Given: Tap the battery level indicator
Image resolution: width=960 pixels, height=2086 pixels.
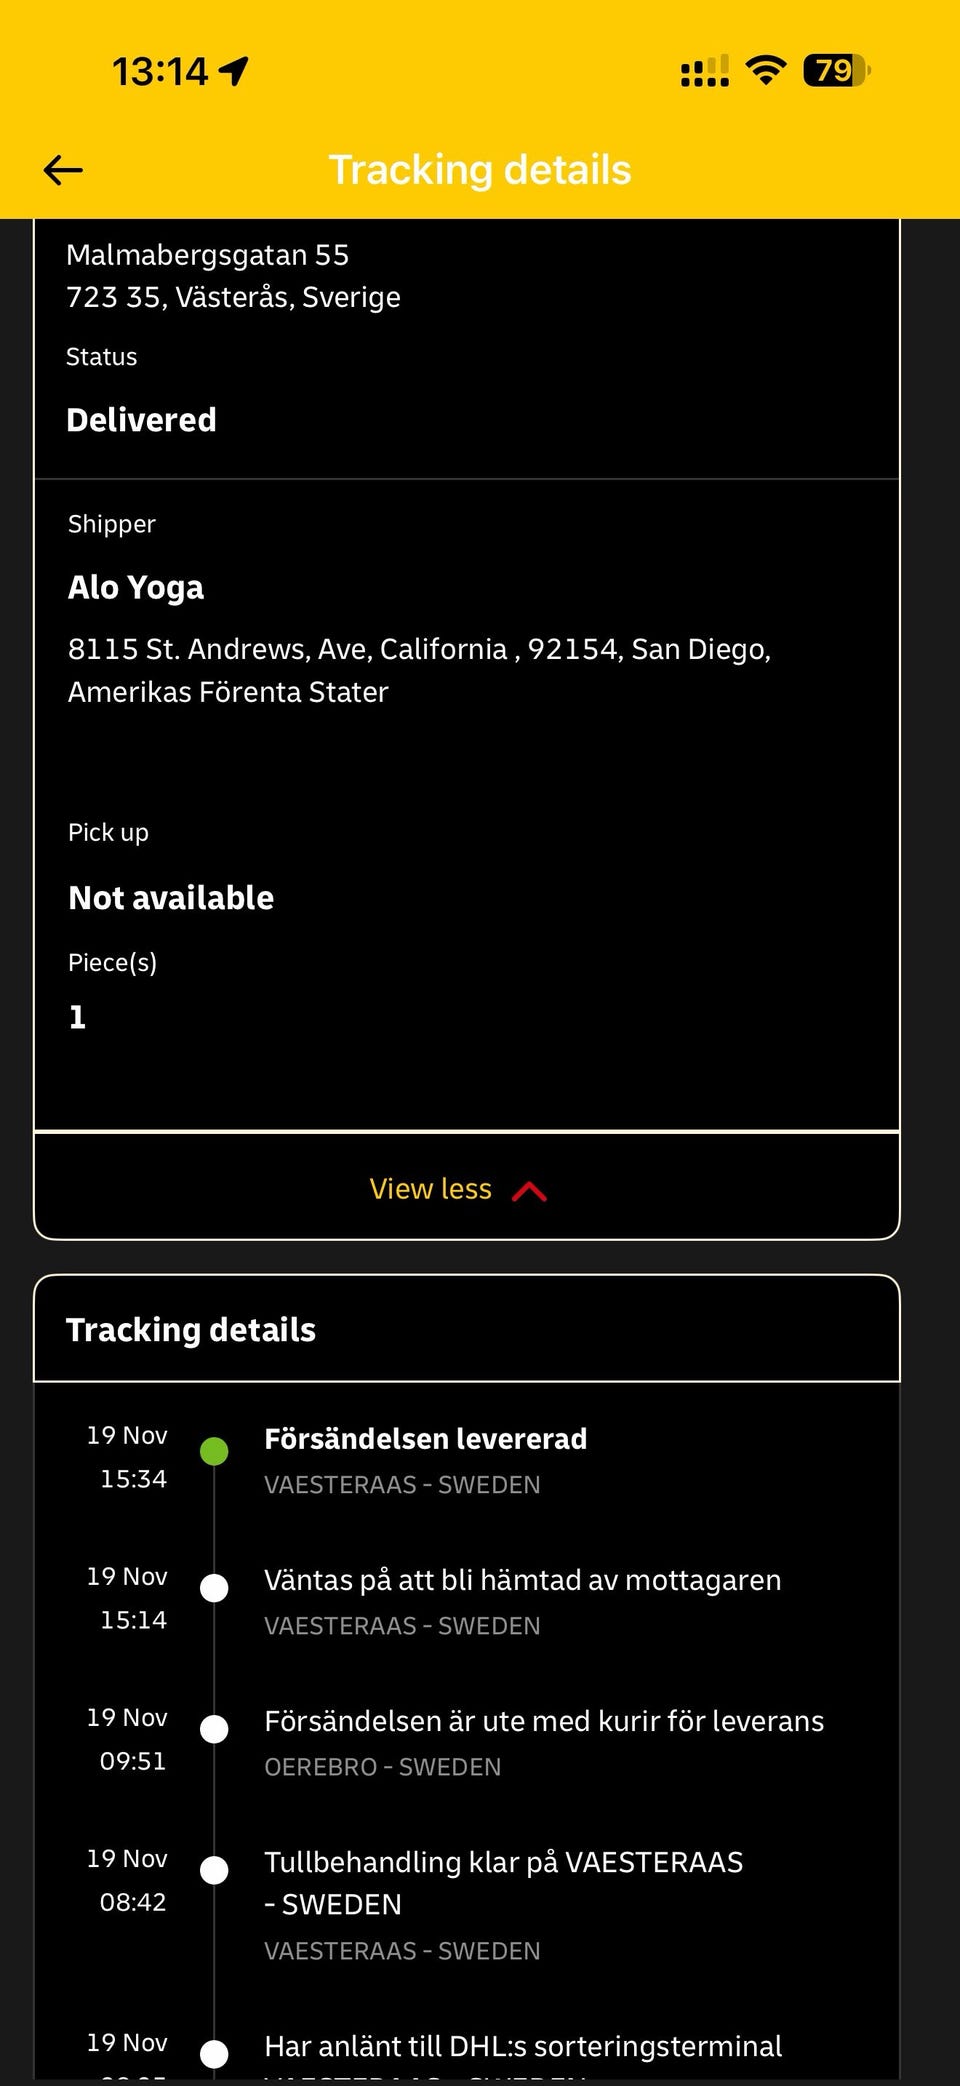Looking at the screenshot, I should pos(836,70).
